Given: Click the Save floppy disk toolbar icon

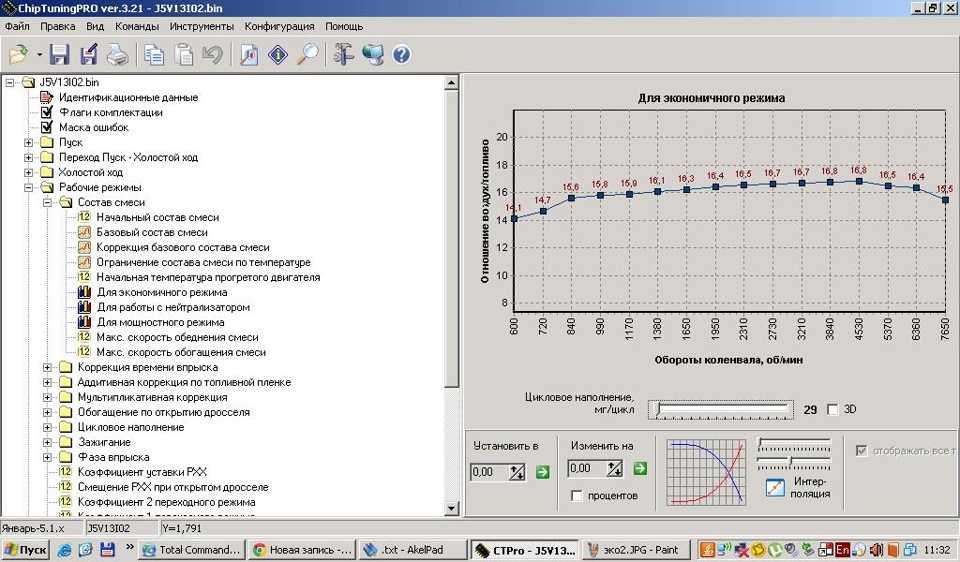Looking at the screenshot, I should [x=59, y=54].
